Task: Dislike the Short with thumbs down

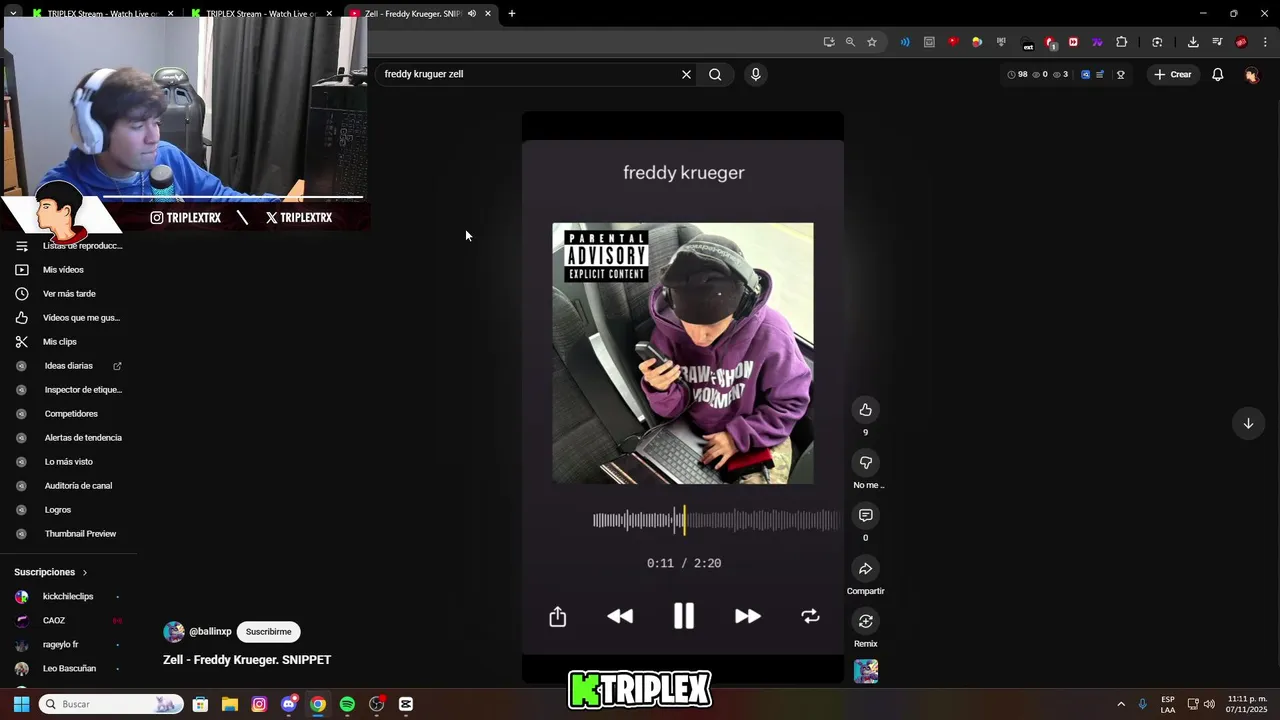Action: coord(865,463)
